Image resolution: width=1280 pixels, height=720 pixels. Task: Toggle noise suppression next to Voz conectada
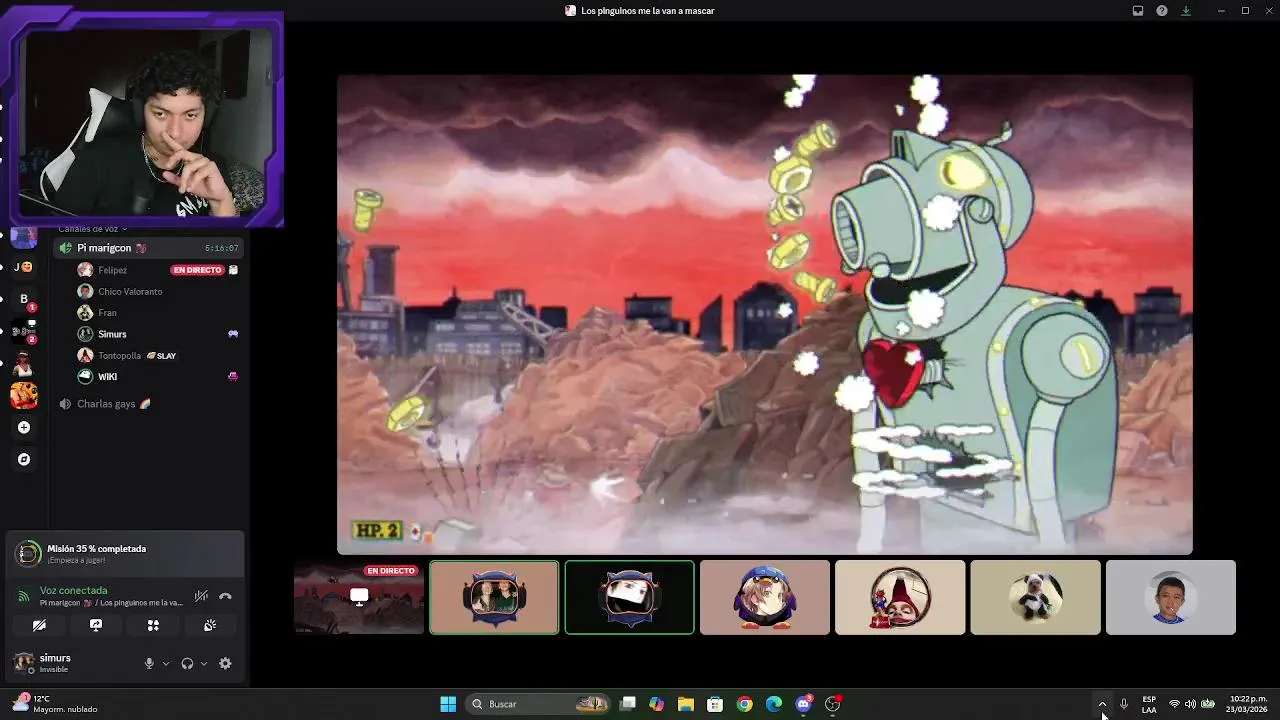coord(201,596)
